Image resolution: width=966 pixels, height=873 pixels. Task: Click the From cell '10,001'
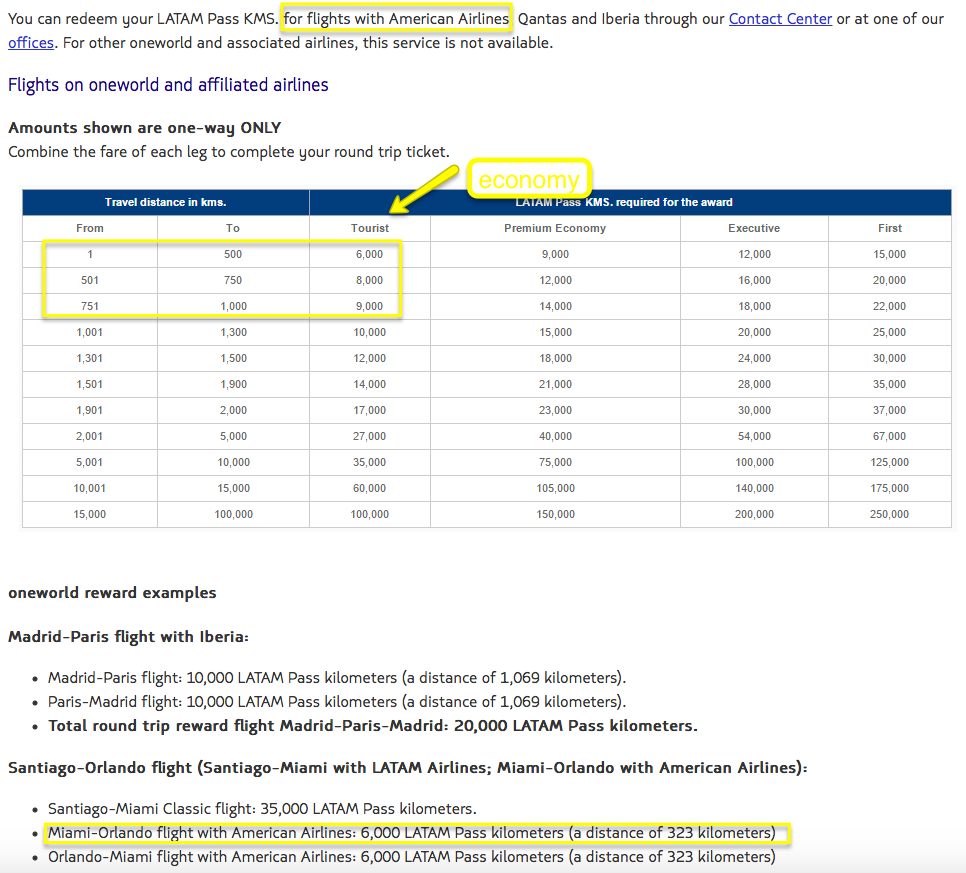click(x=90, y=488)
